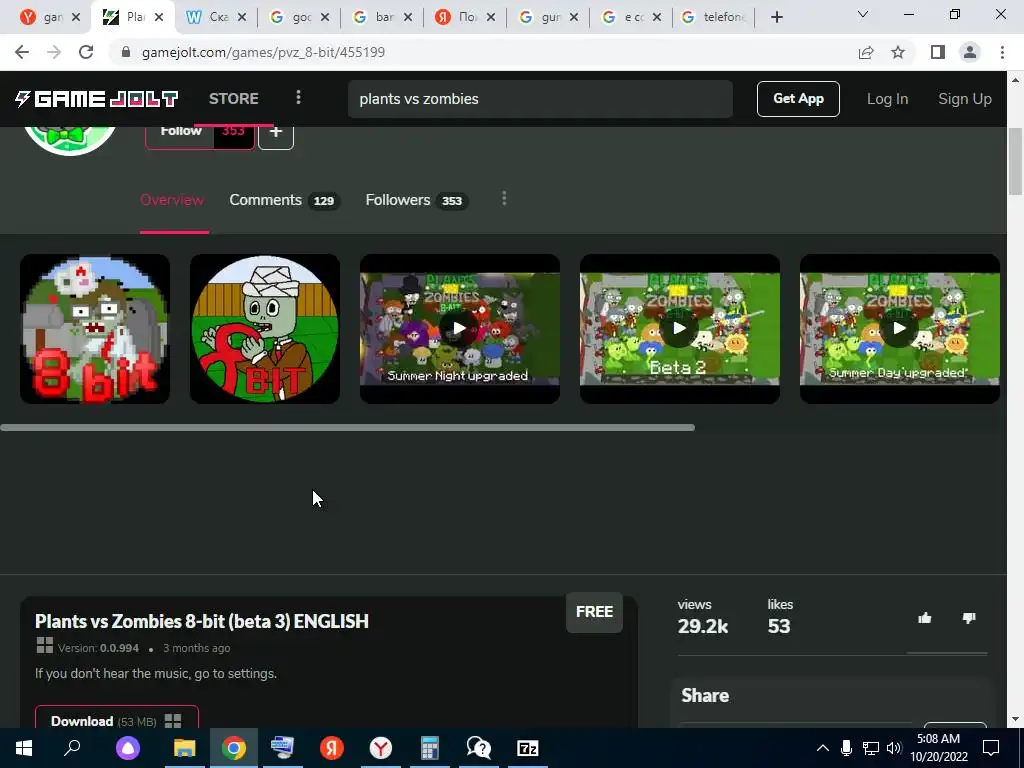Open the help chat bubble taskbar icon
This screenshot has height=768, width=1024.
click(x=479, y=748)
